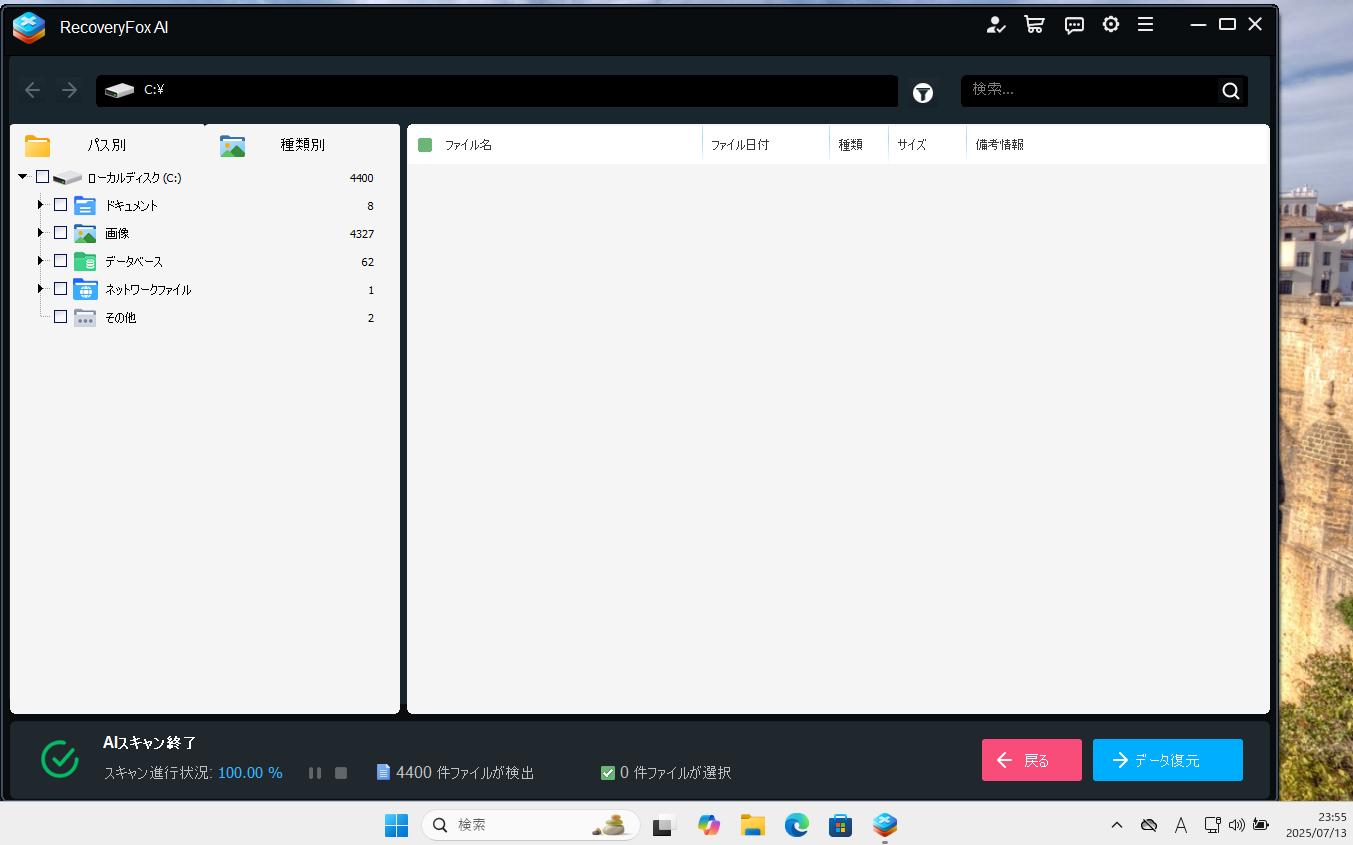The image size is (1353, 845).
Task: Check the その他 checkbox
Action: (60, 317)
